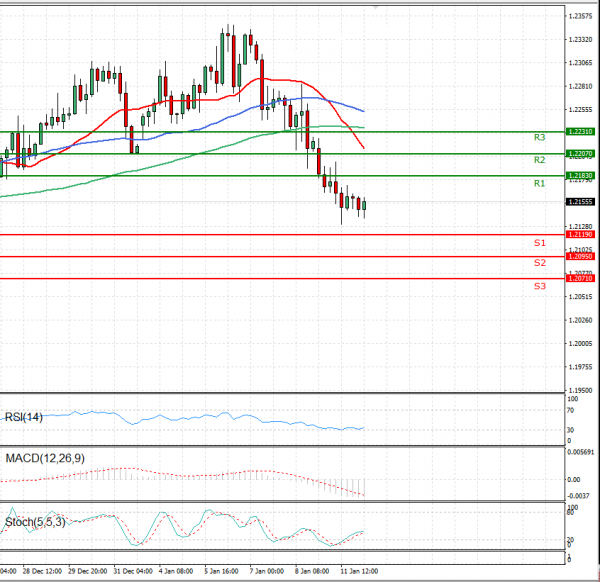Click the 1.20260 price axis value
600x582 pixels.
click(x=580, y=320)
